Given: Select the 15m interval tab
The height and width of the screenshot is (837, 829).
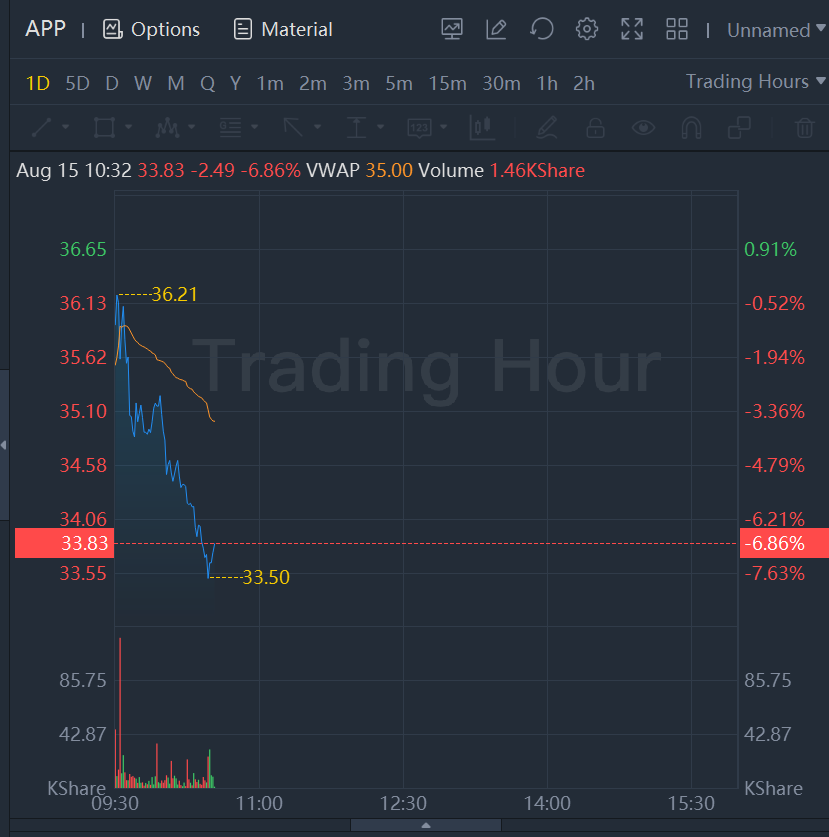Looking at the screenshot, I should point(447,83).
